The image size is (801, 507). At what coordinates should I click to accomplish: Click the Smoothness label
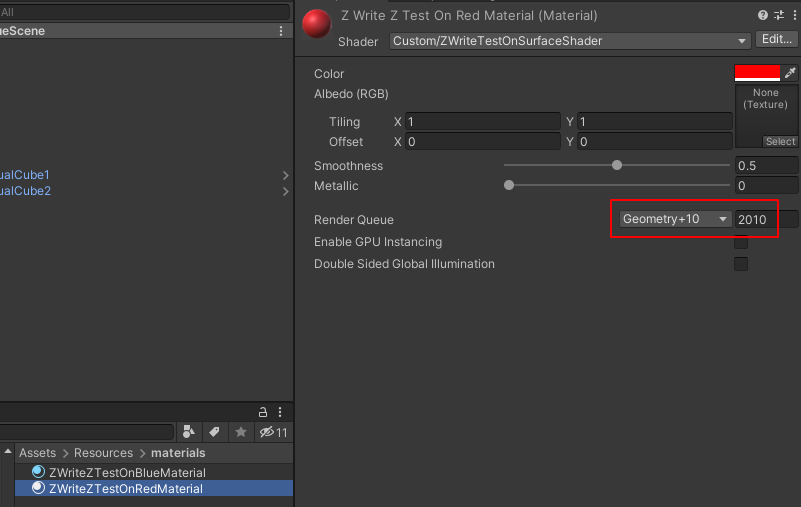coord(348,166)
